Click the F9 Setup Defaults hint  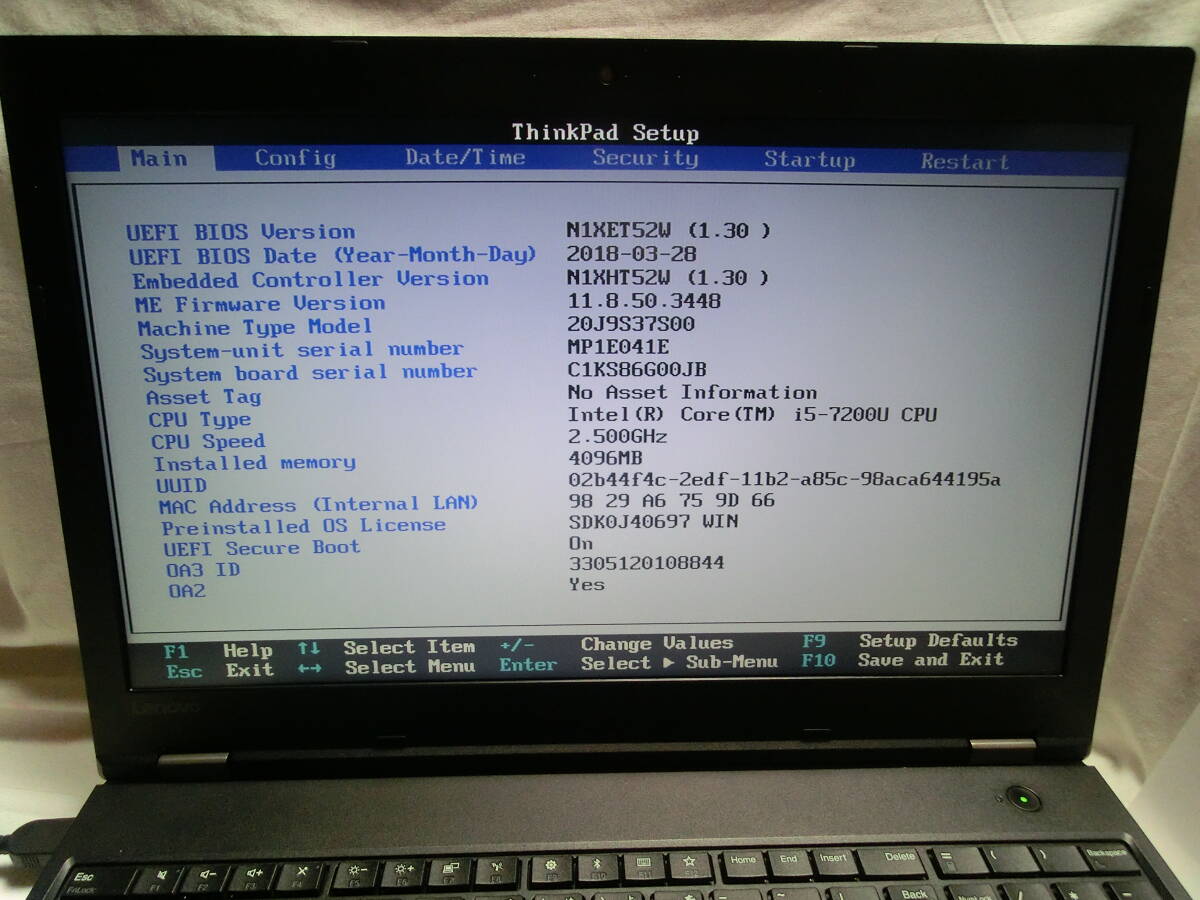(910, 641)
